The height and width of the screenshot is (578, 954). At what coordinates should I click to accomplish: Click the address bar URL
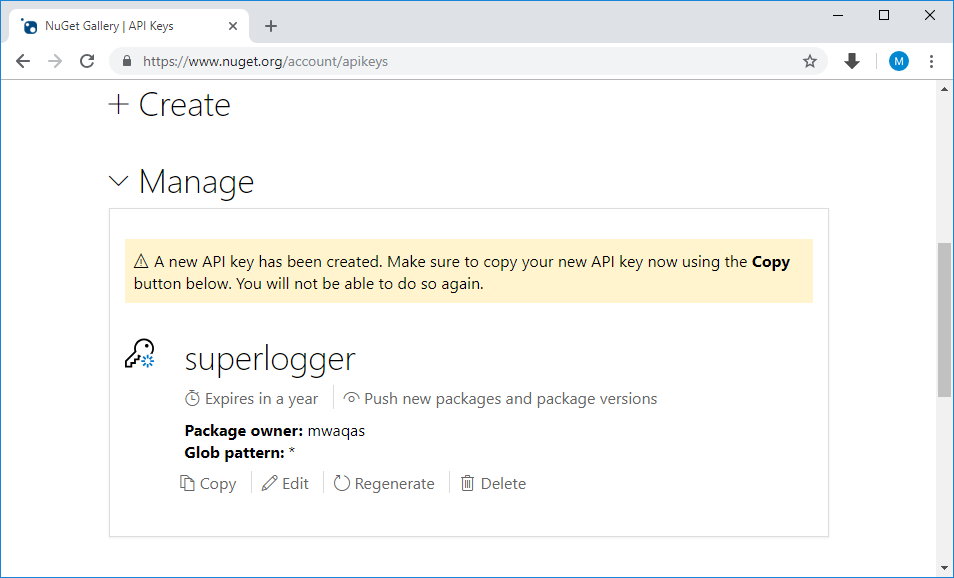point(265,61)
